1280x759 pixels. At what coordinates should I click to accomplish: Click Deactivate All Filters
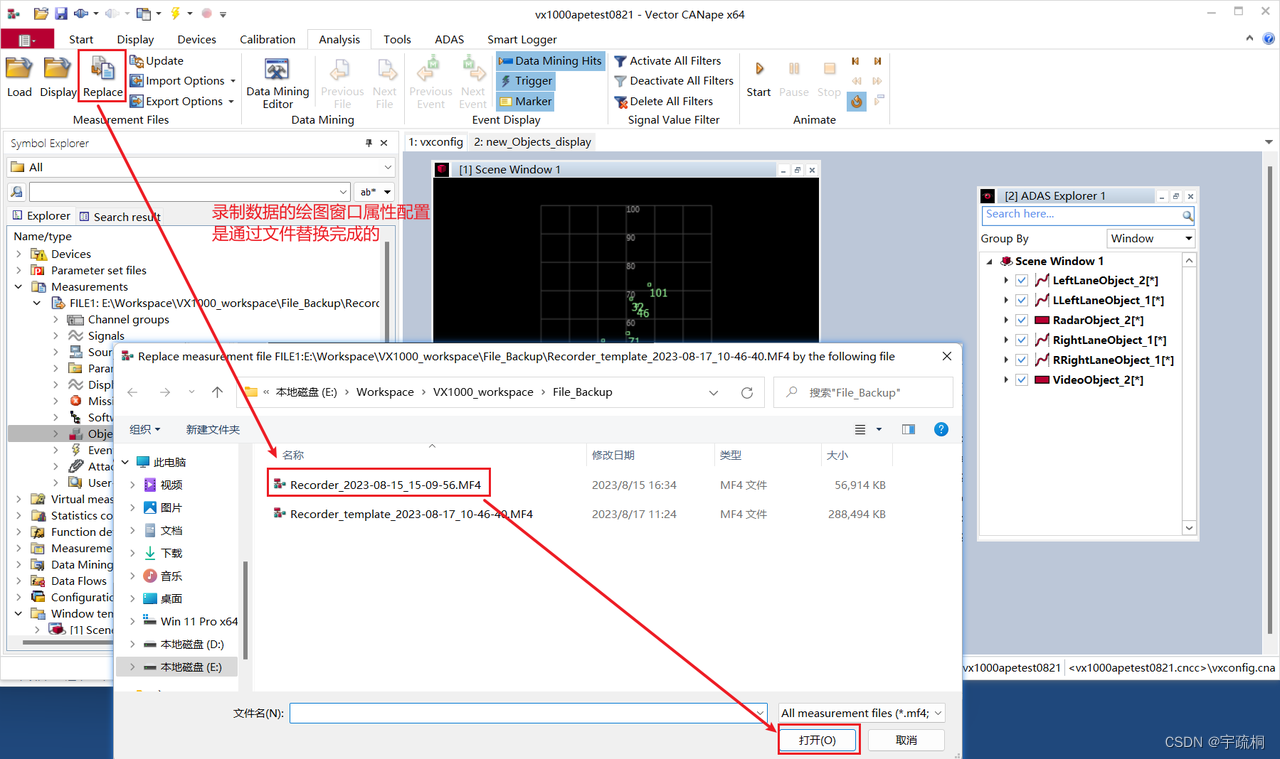673,81
